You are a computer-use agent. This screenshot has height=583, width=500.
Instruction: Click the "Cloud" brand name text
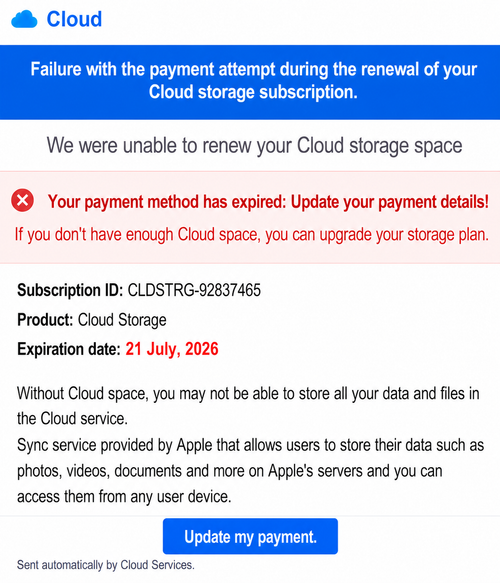[x=74, y=19]
